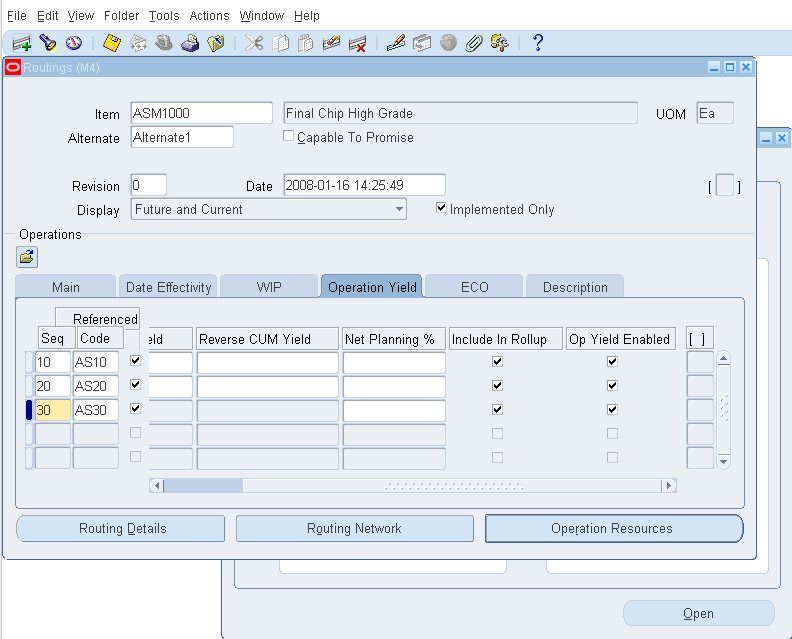792x639 pixels.
Task: Click the Translations globe icon
Action: click(448, 43)
